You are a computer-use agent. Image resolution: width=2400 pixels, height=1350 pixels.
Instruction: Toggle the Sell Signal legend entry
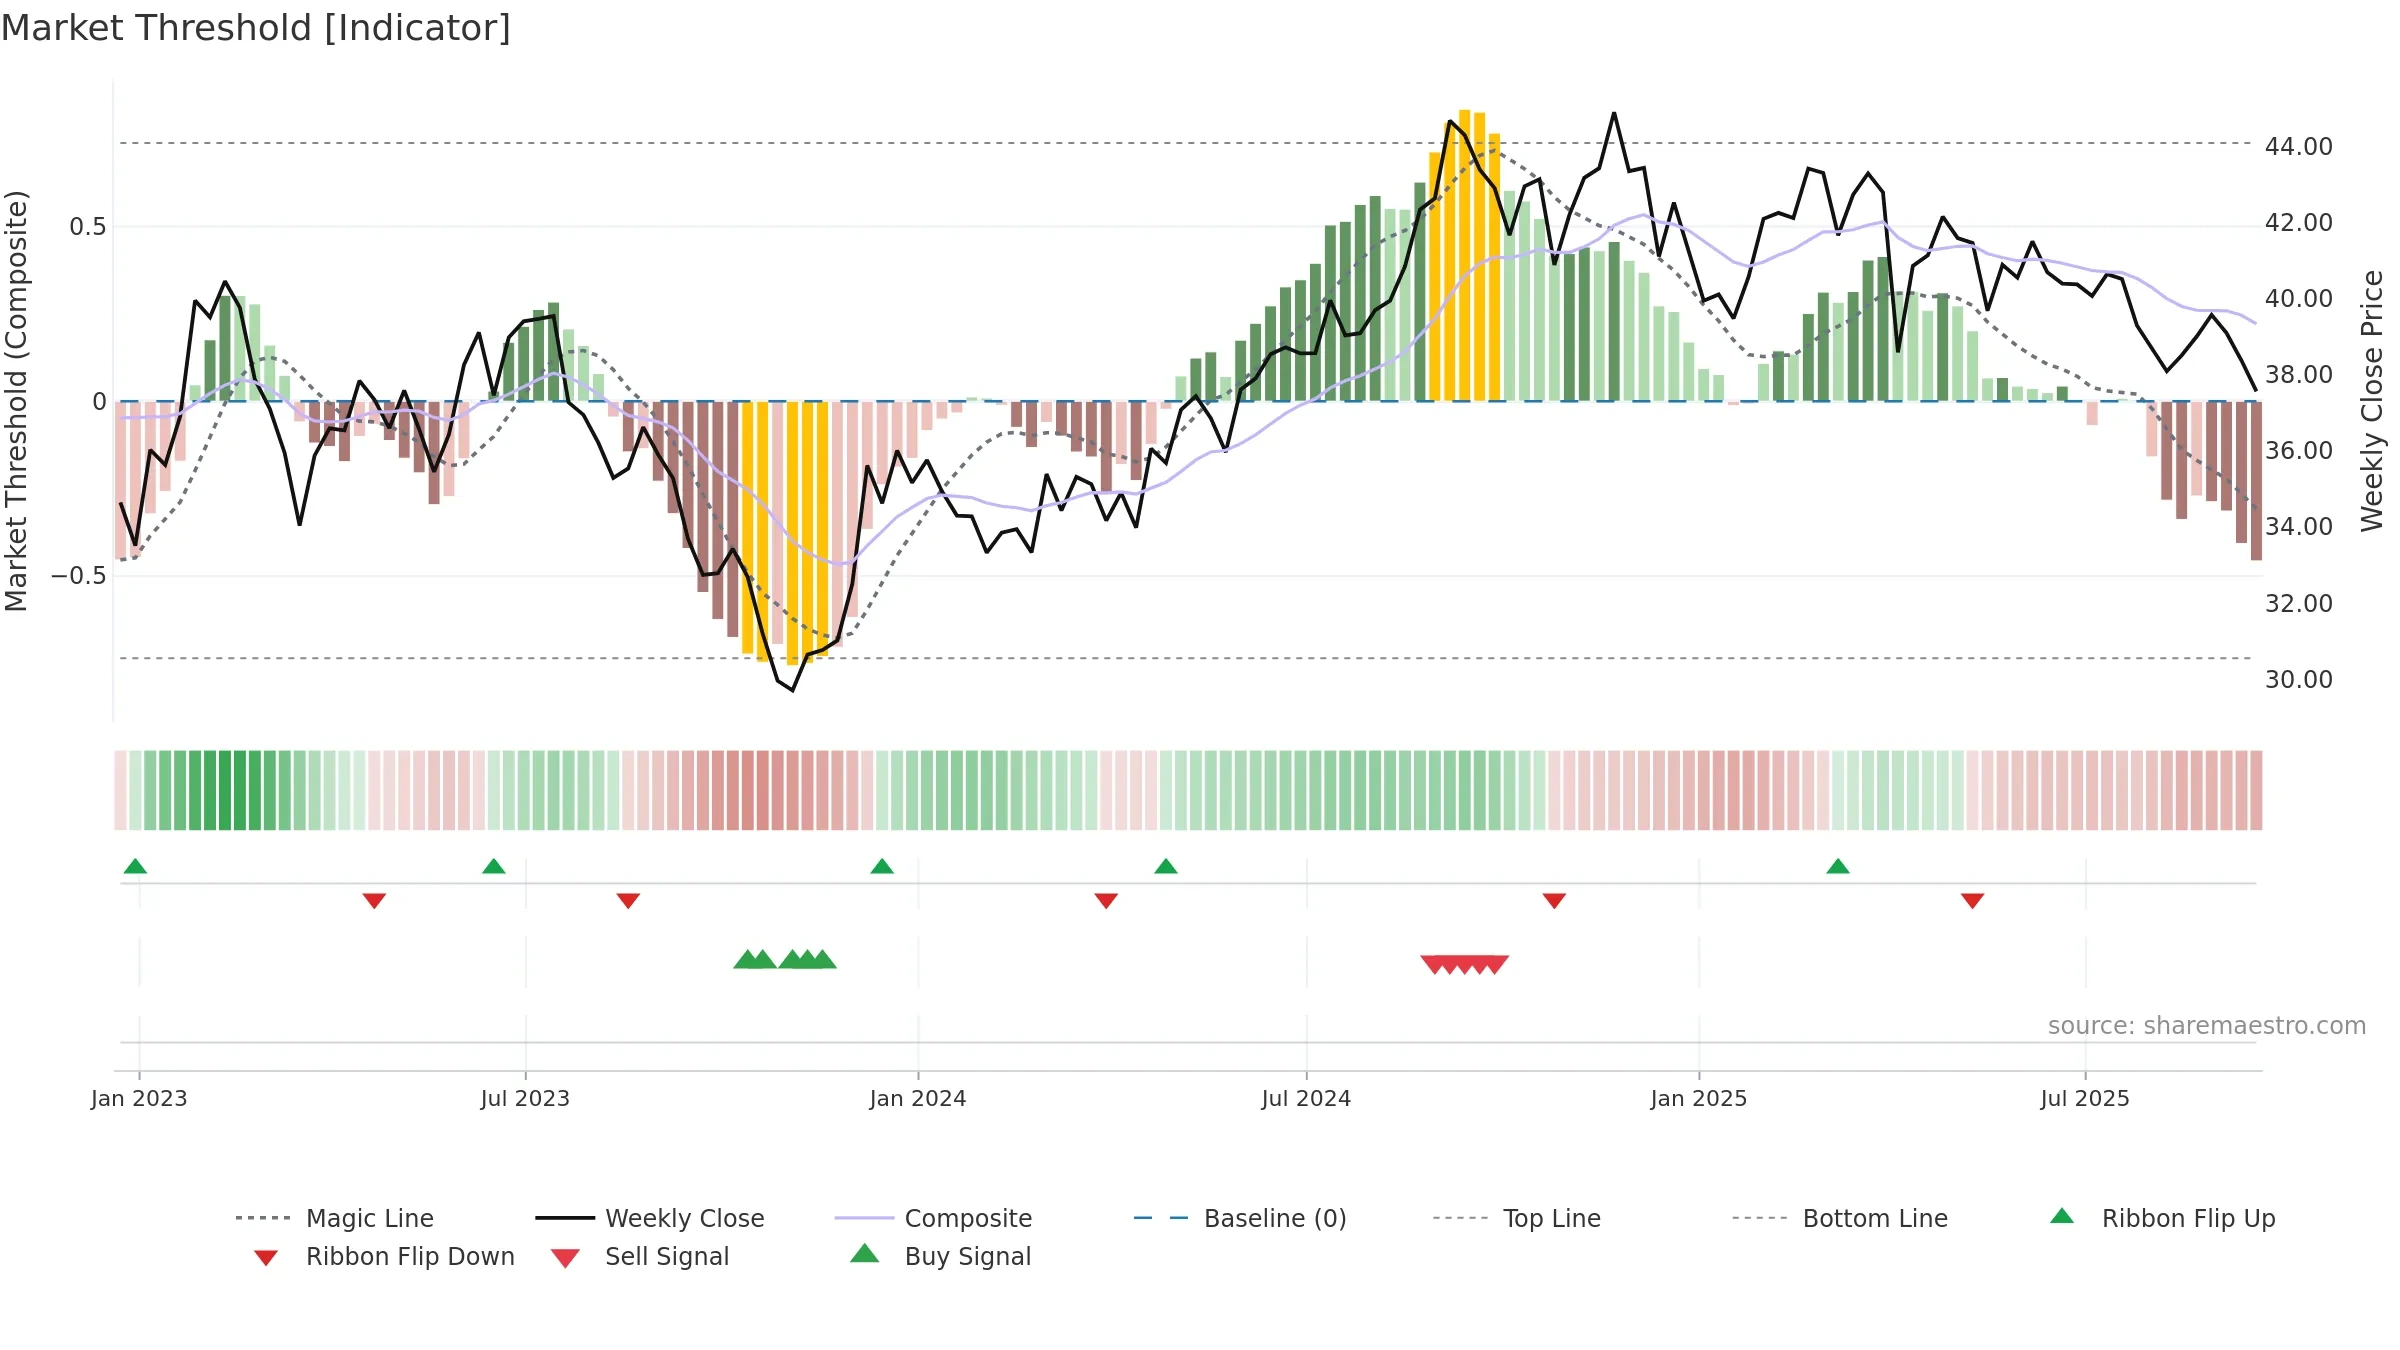click(640, 1256)
